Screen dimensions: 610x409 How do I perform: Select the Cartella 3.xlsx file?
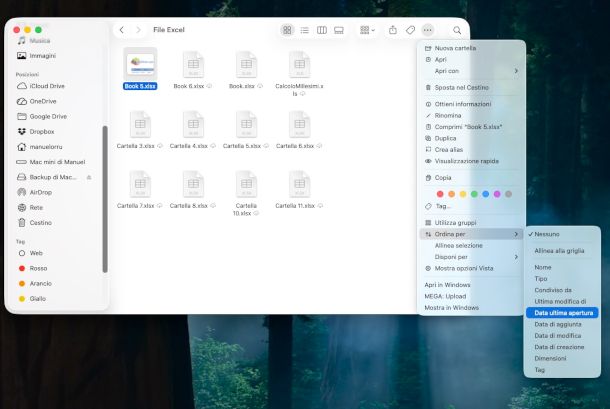click(x=140, y=130)
